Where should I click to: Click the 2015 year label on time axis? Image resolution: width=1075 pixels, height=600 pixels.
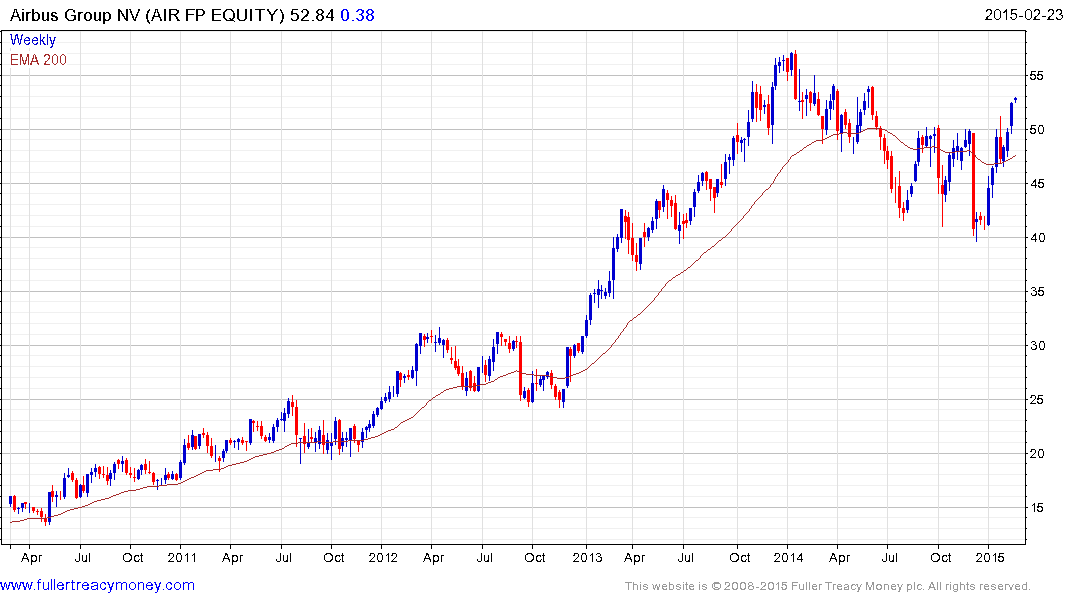[989, 557]
